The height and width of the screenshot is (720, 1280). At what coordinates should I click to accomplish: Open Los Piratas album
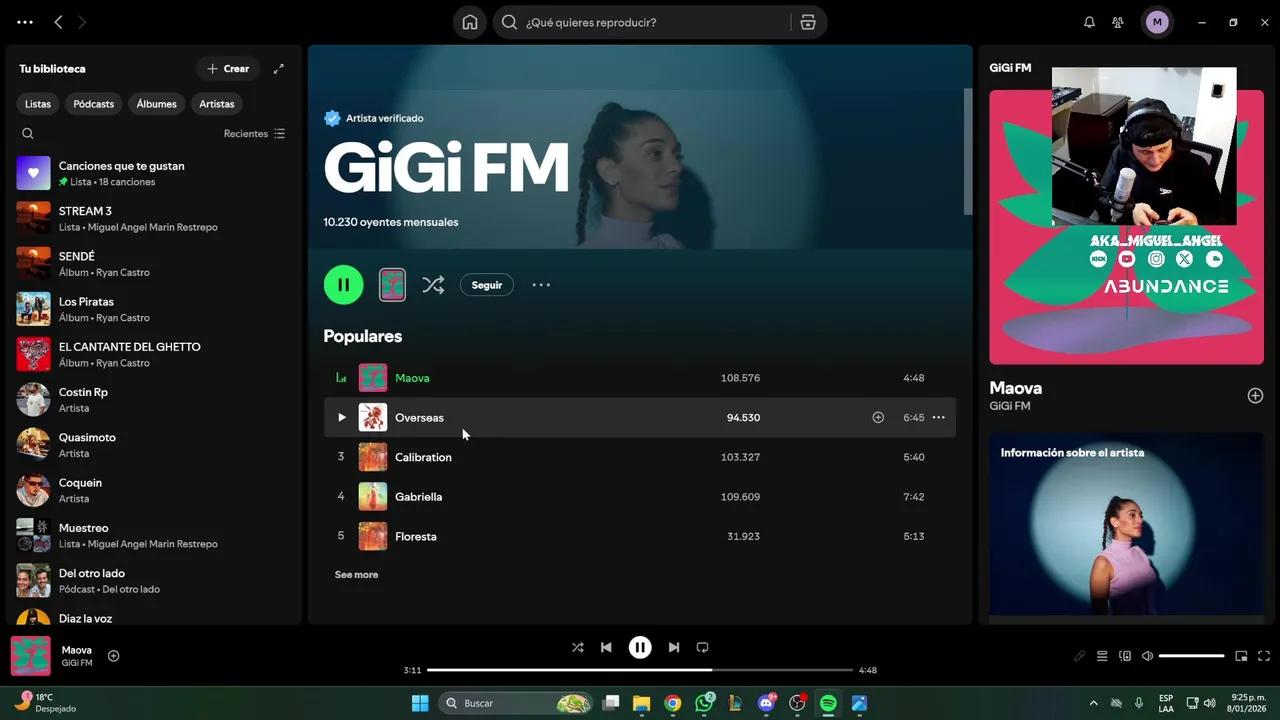click(153, 309)
